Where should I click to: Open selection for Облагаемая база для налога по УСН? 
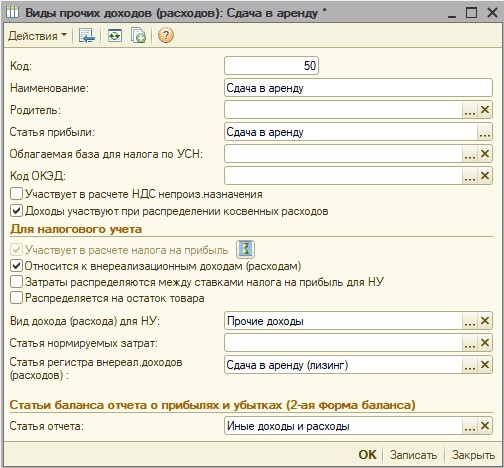click(470, 154)
